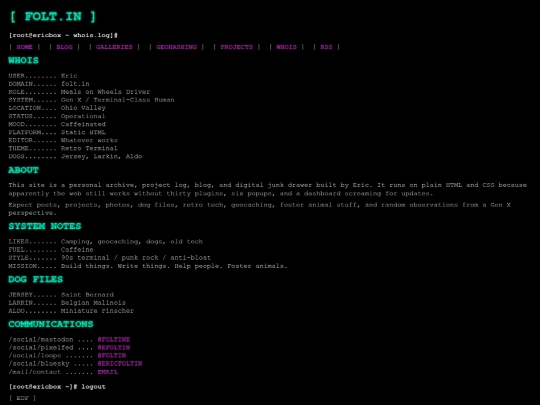Click the ABOUT section heading
540x405 pixels.
(23, 170)
